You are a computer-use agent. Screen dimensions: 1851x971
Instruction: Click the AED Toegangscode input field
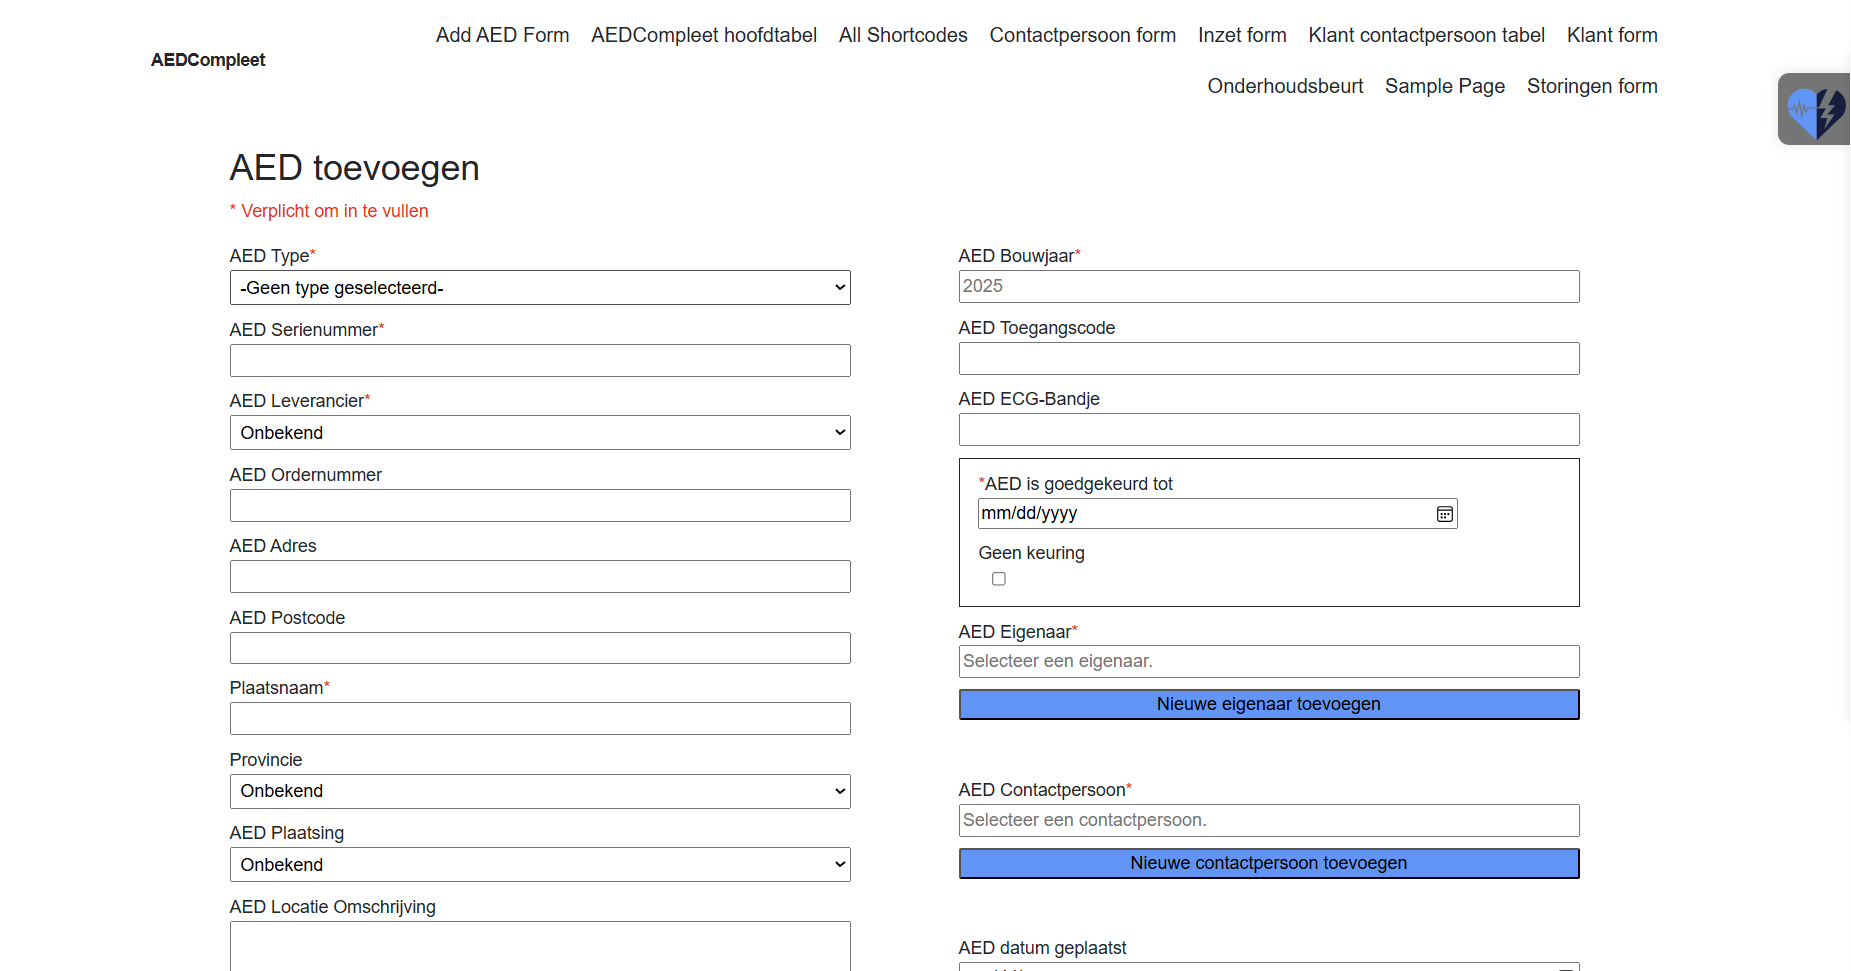pos(1268,359)
